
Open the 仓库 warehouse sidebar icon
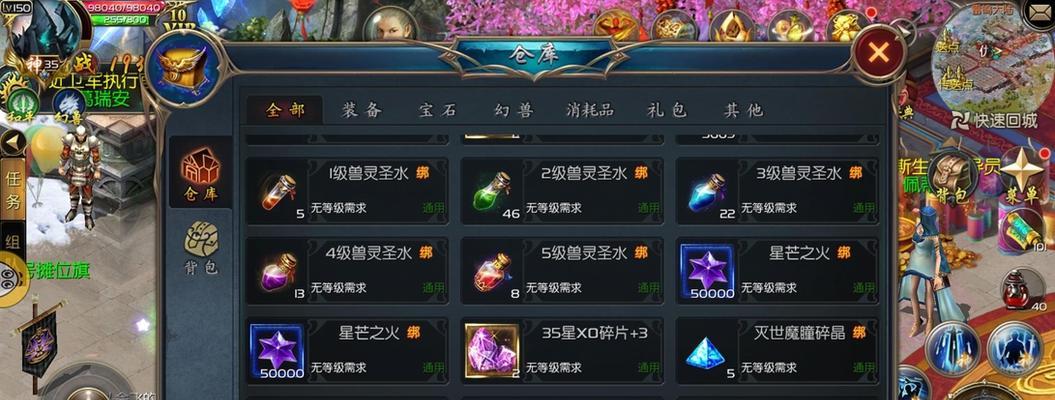tap(201, 171)
